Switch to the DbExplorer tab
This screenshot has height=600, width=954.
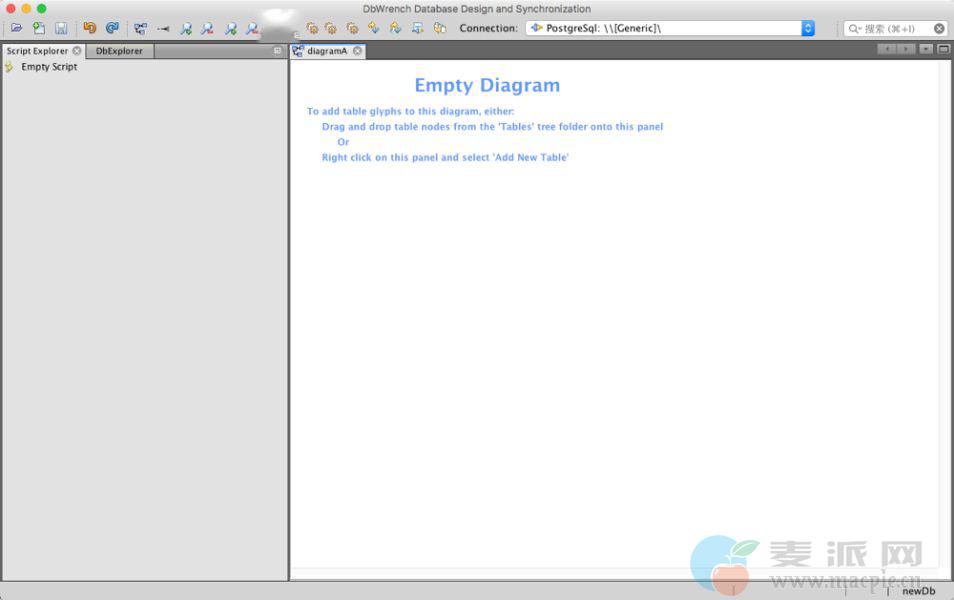[119, 51]
